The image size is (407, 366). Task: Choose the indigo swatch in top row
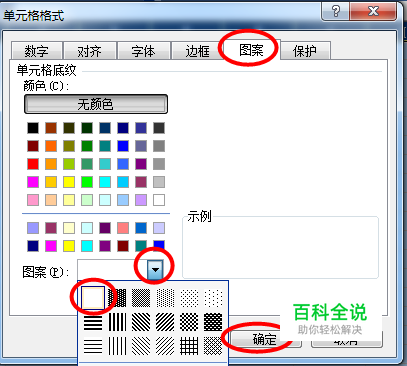click(x=141, y=128)
